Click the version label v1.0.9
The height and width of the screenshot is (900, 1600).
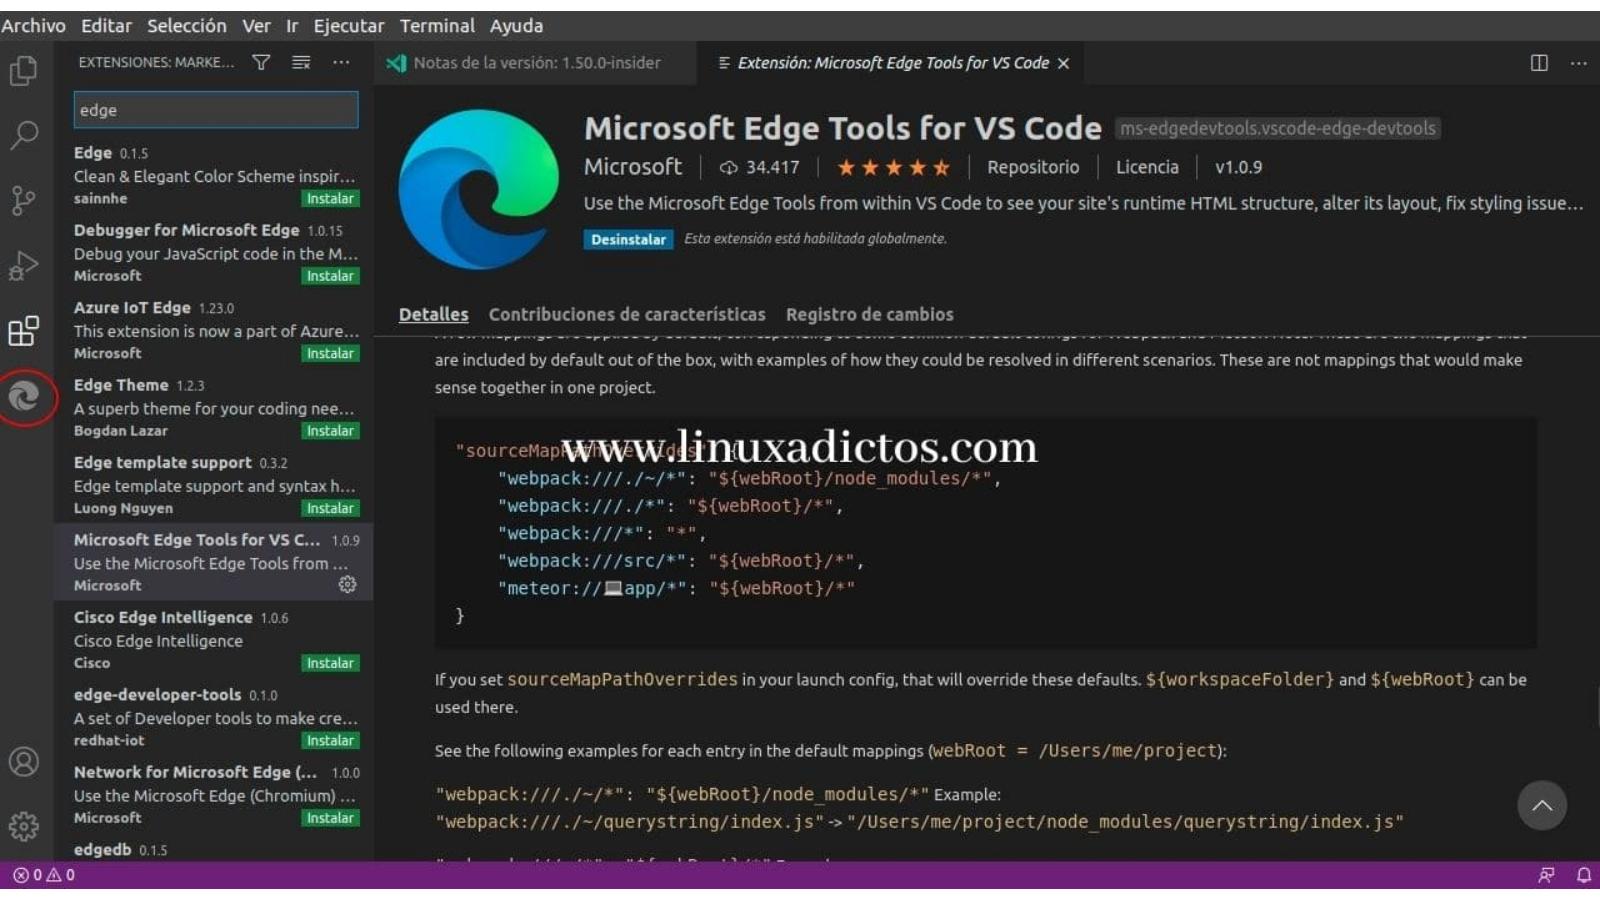pyautogui.click(x=1238, y=168)
